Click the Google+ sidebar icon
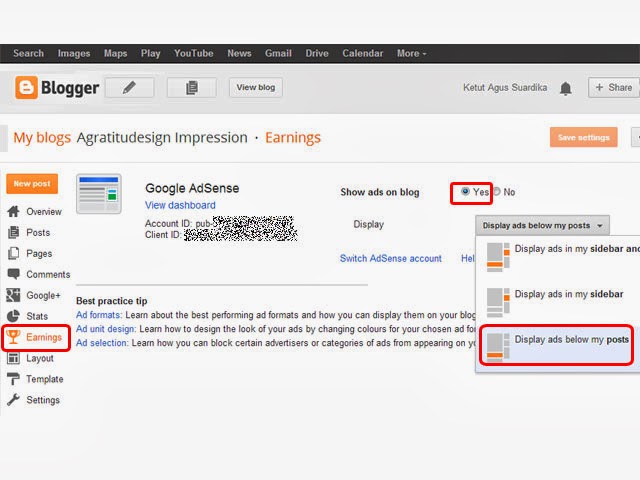This screenshot has width=640, height=480. (13, 295)
